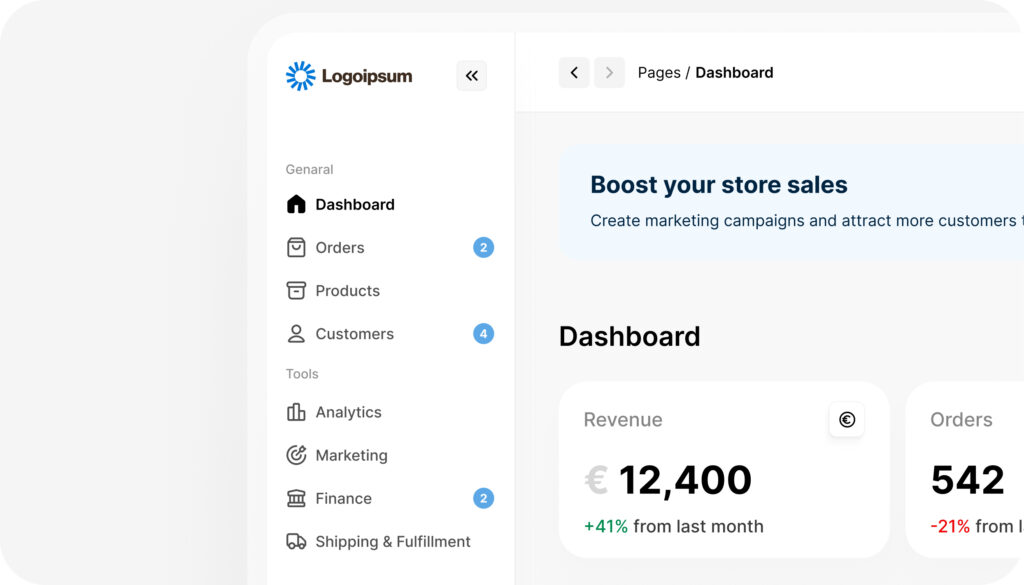The image size is (1024, 585).
Task: Click the Orders shopping bag icon
Action: click(x=296, y=247)
